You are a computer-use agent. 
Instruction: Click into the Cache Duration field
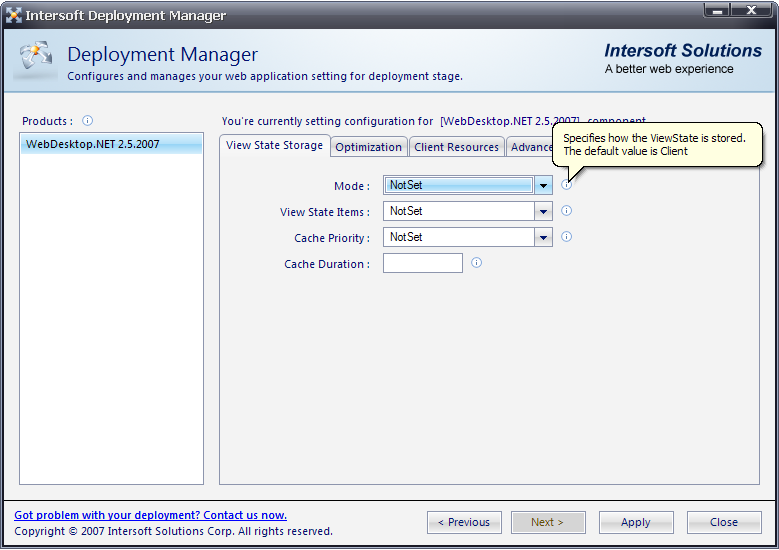(422, 263)
